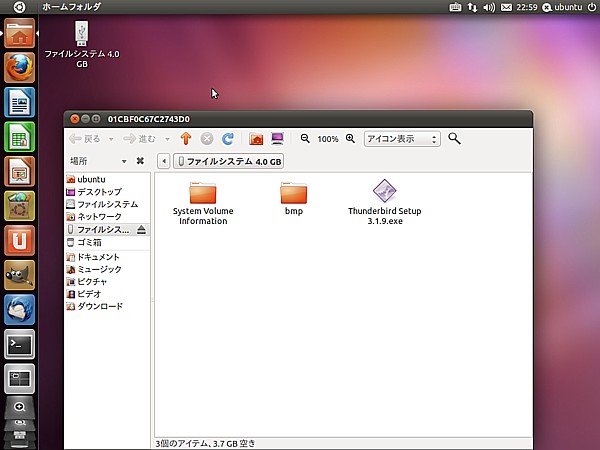Select ネットワーク in the sidebar
The height and width of the screenshot is (450, 600).
pos(107,217)
